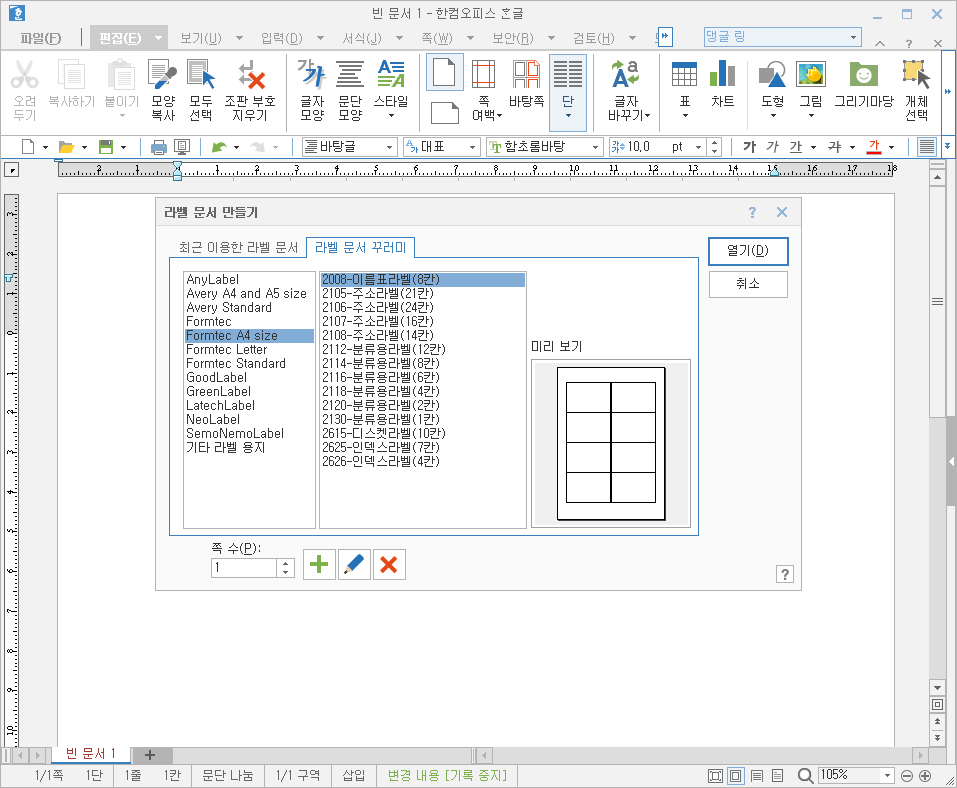Image resolution: width=957 pixels, height=788 pixels.
Task: Expand the Open file dropdown arrow
Action: click(x=84, y=147)
